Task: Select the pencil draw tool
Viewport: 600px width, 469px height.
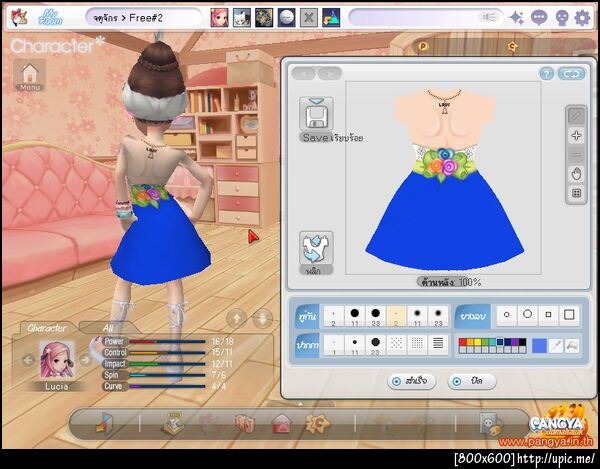Action: pyautogui.click(x=576, y=116)
